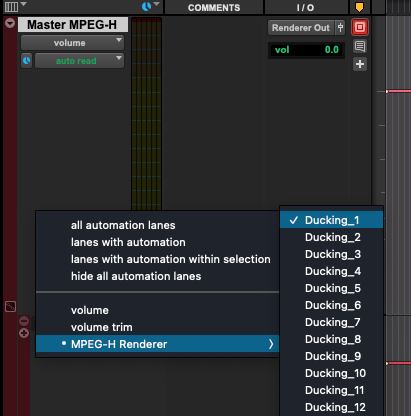Select Ducking_10 from the submenu

[332, 373]
